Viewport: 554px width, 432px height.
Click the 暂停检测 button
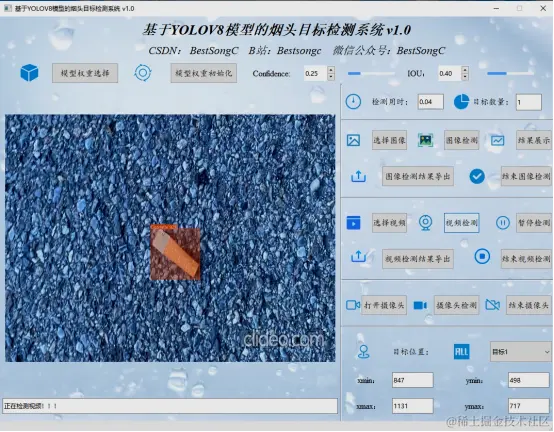(x=534, y=223)
